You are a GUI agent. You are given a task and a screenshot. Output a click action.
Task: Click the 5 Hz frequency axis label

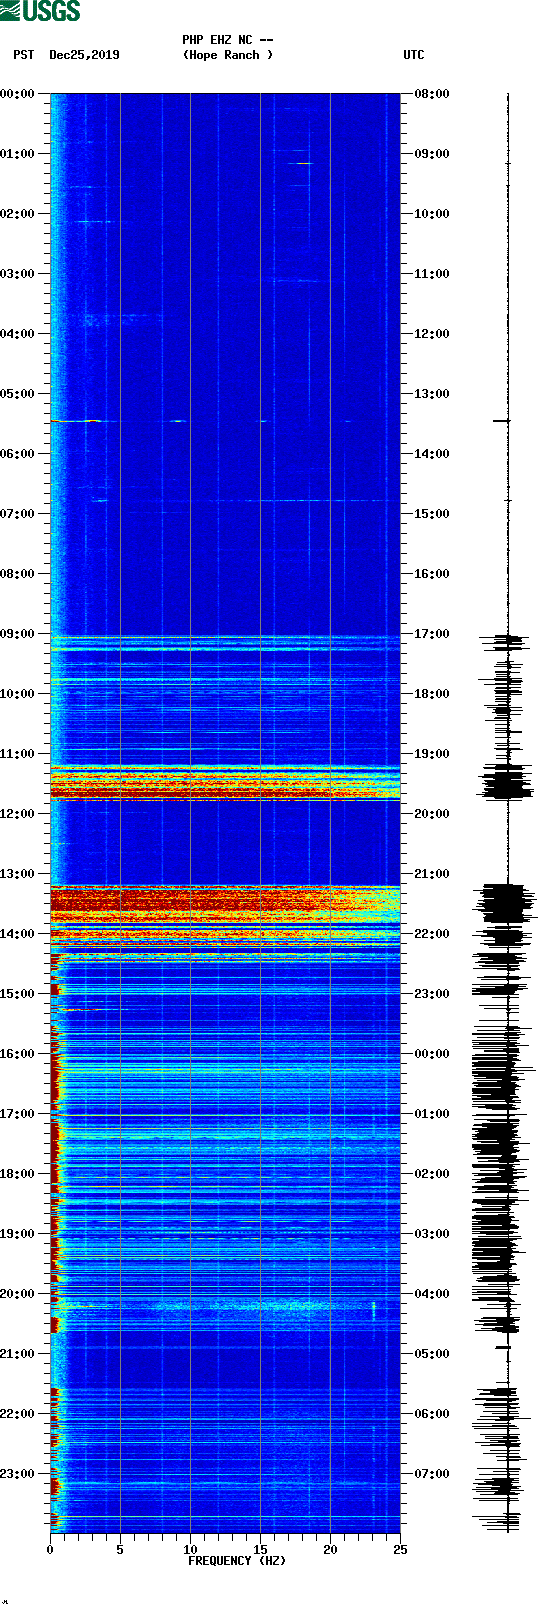(120, 1550)
